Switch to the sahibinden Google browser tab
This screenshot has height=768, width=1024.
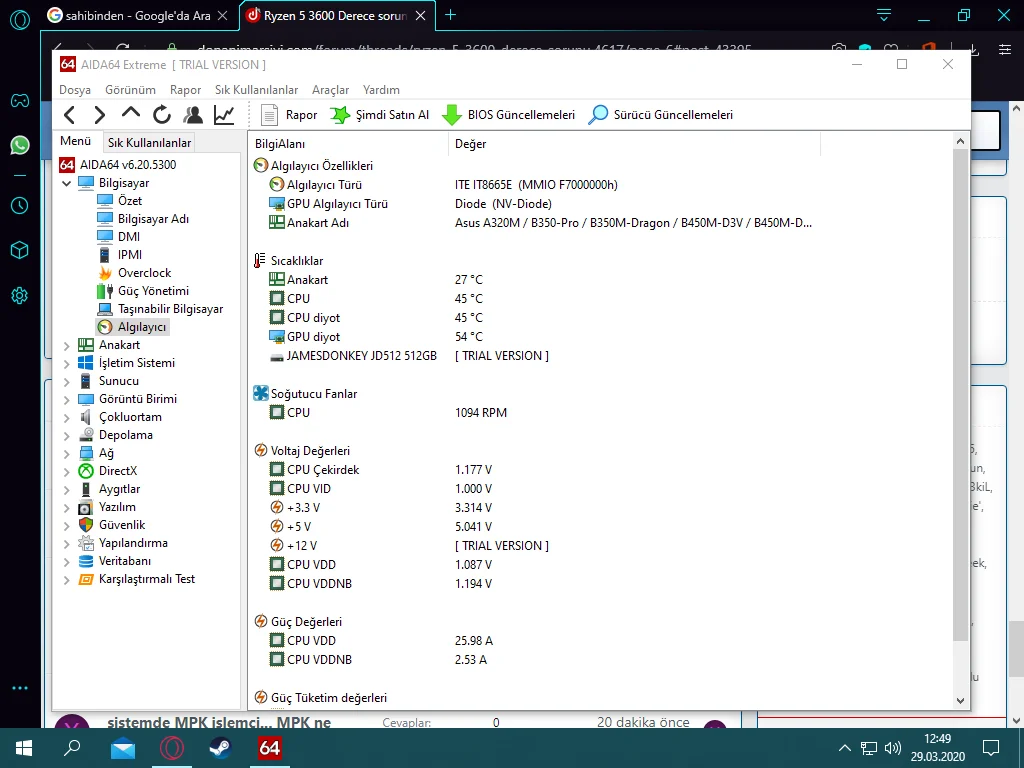coord(138,16)
